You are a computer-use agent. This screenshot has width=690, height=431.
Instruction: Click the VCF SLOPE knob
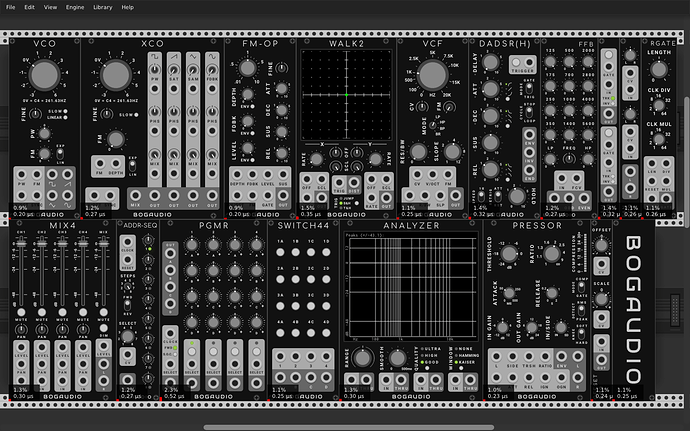452,151
